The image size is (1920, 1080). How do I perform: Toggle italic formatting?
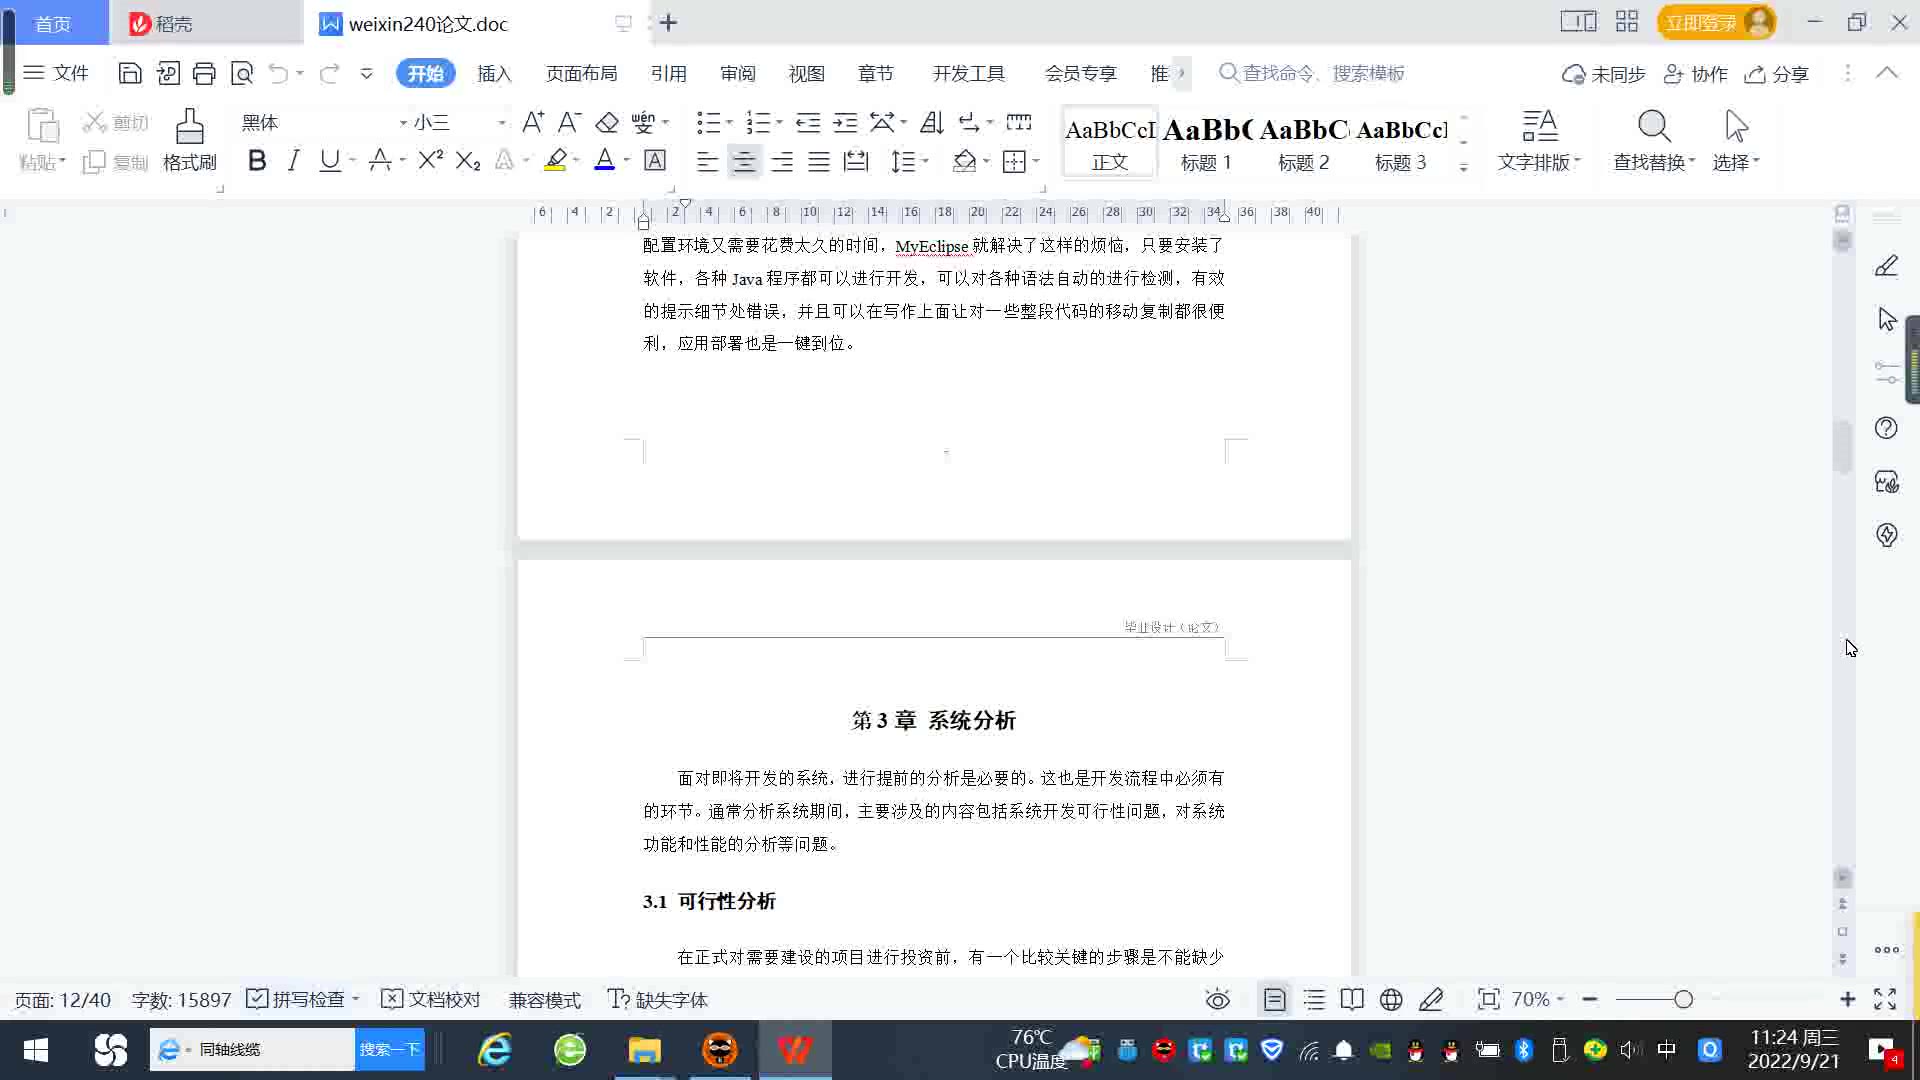(293, 161)
